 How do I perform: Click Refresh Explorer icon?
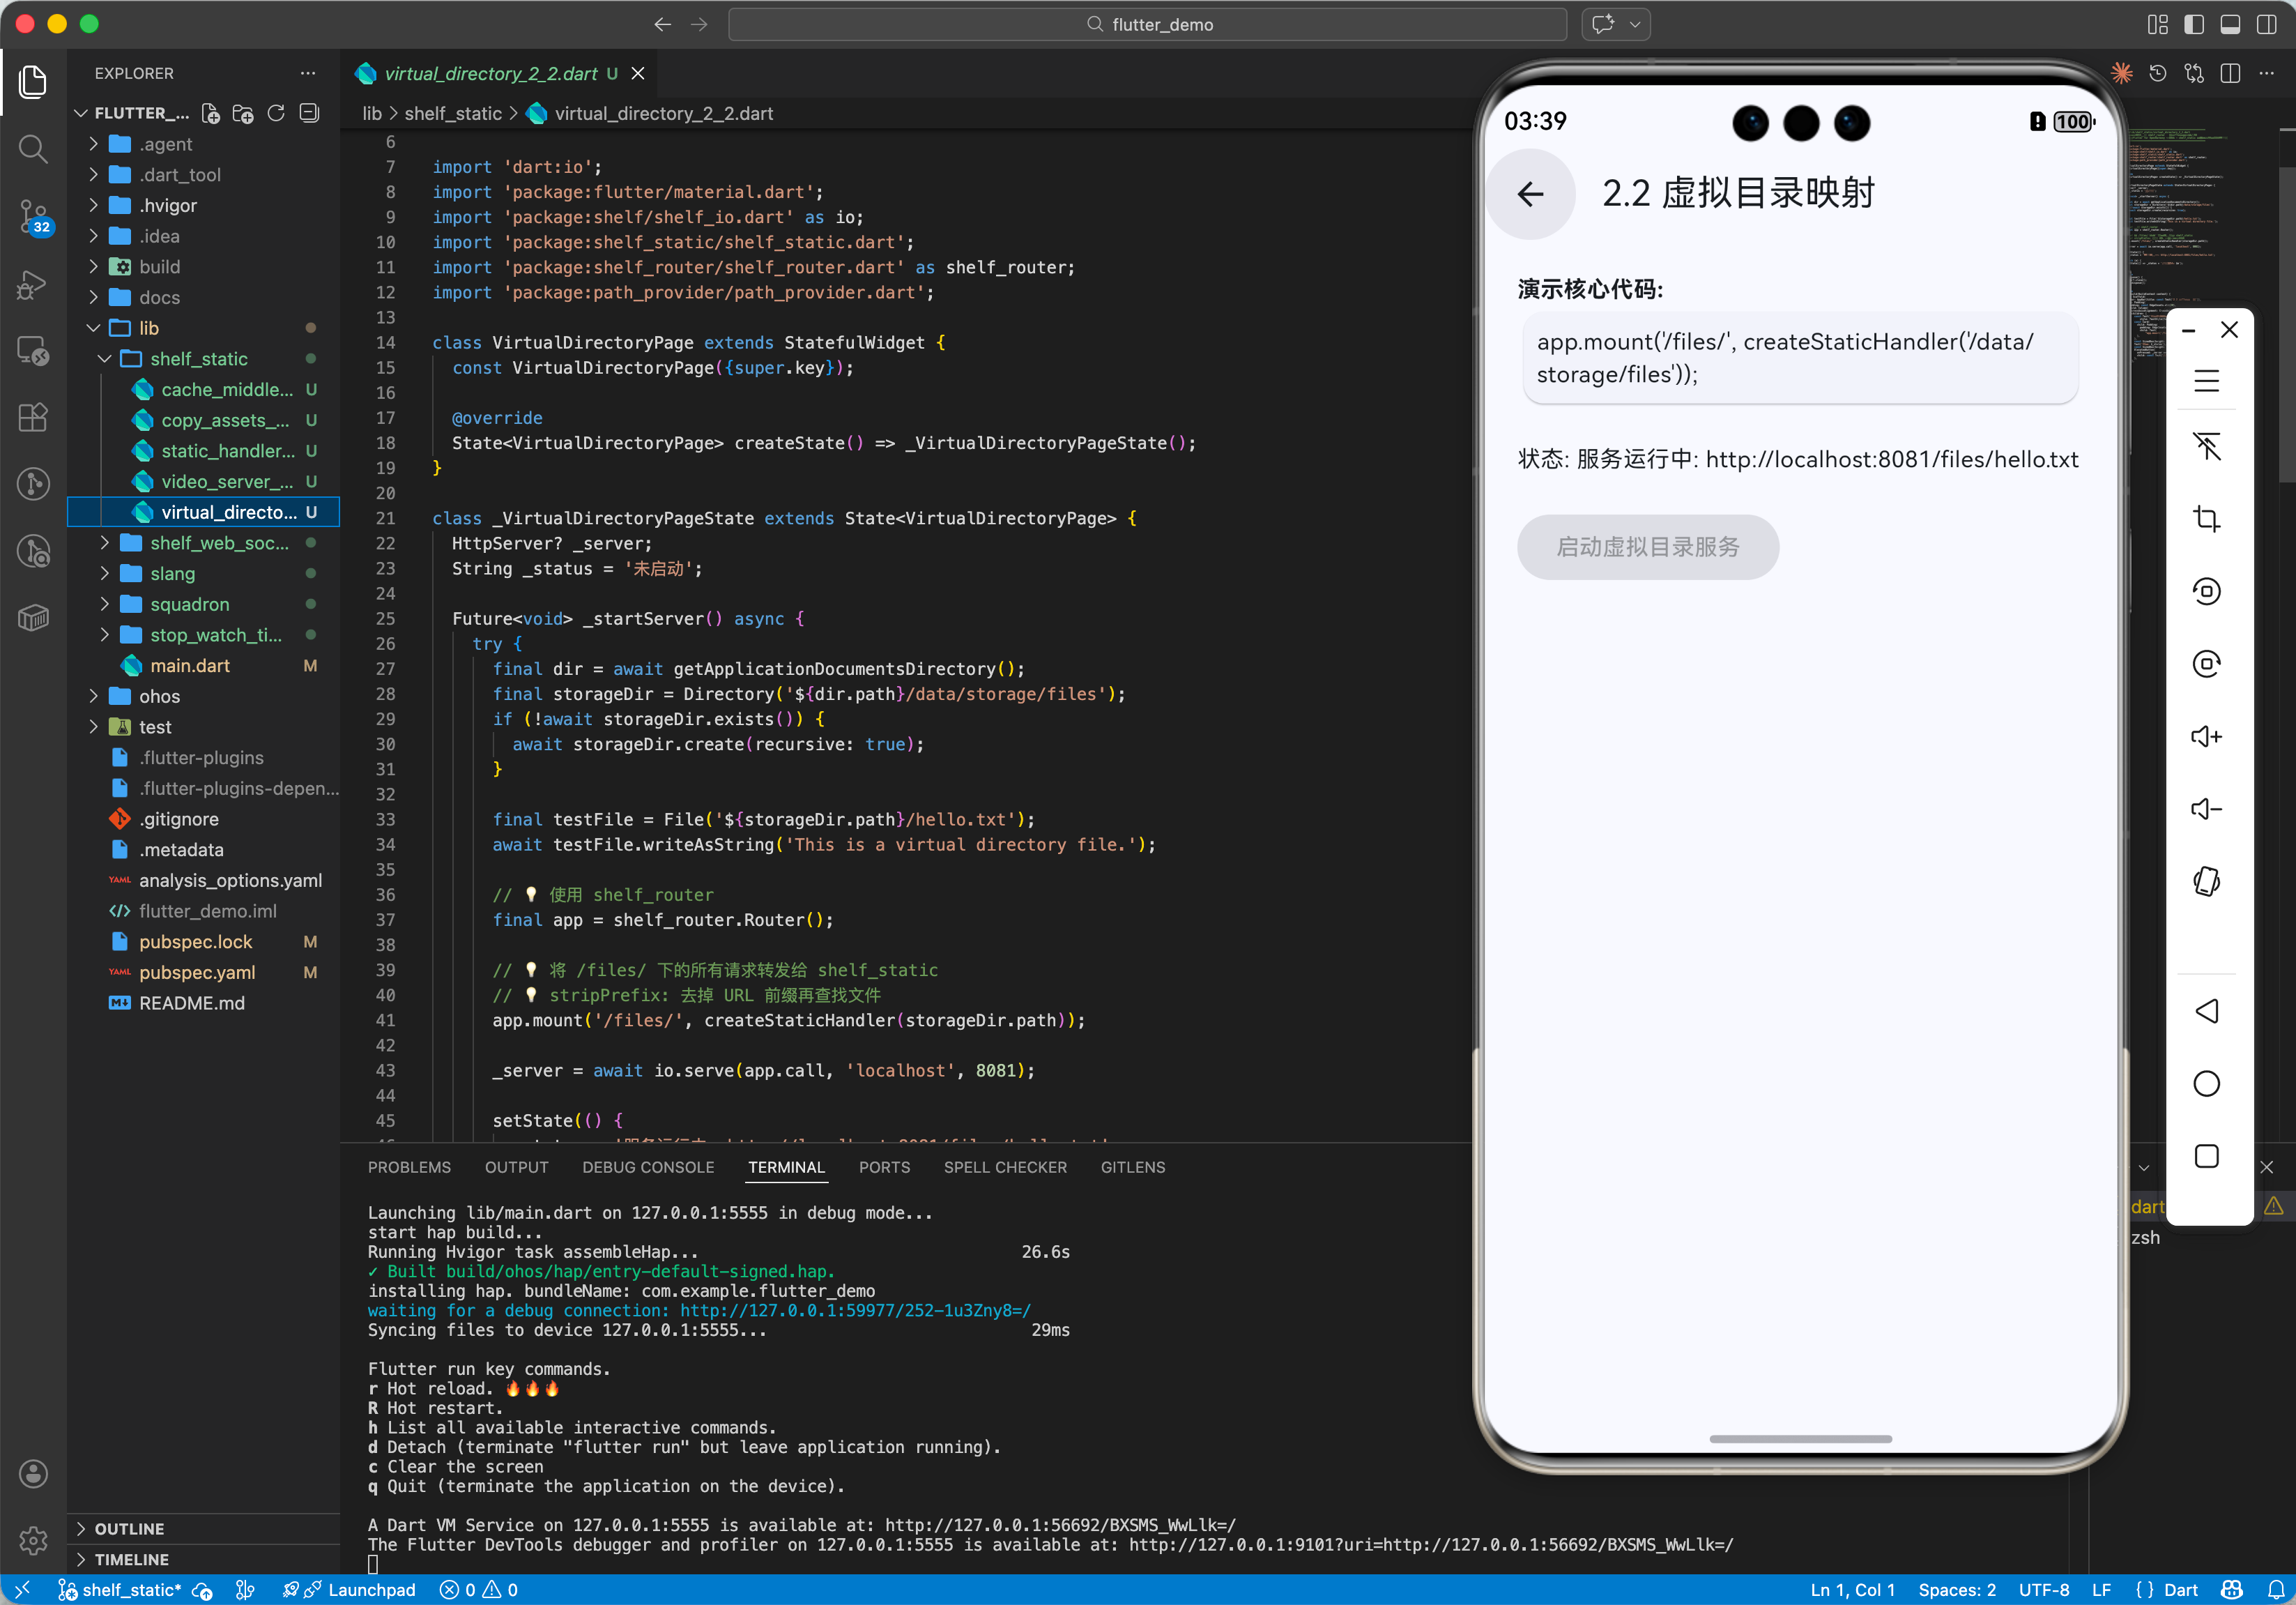[276, 114]
